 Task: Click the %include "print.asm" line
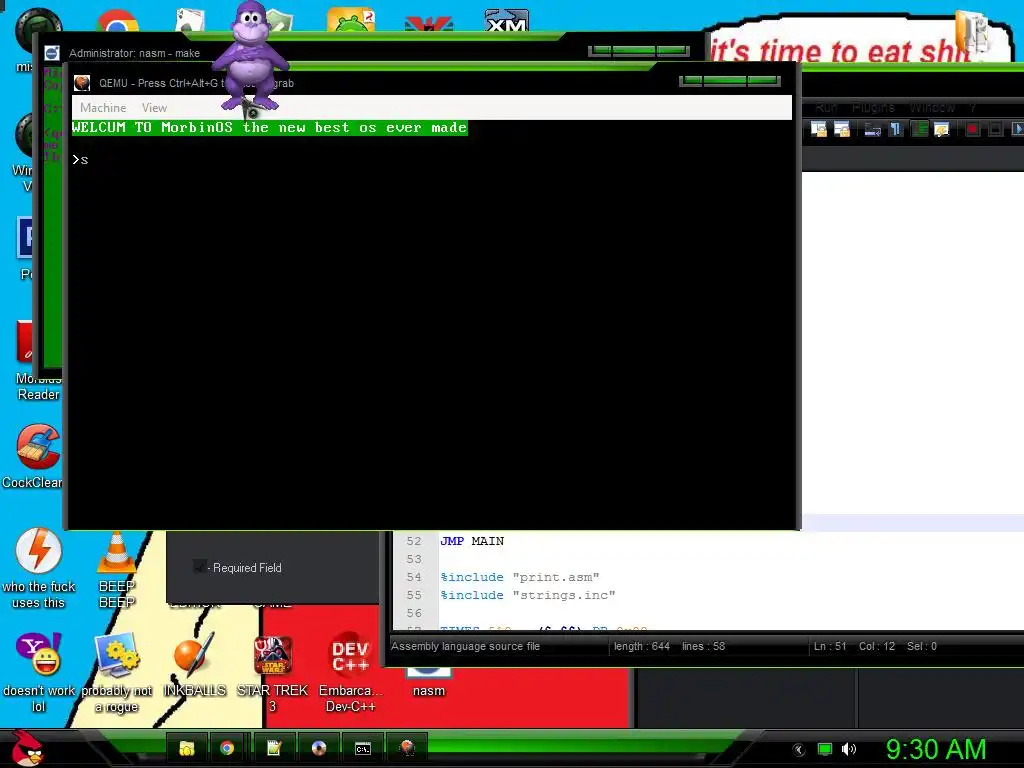(519, 577)
